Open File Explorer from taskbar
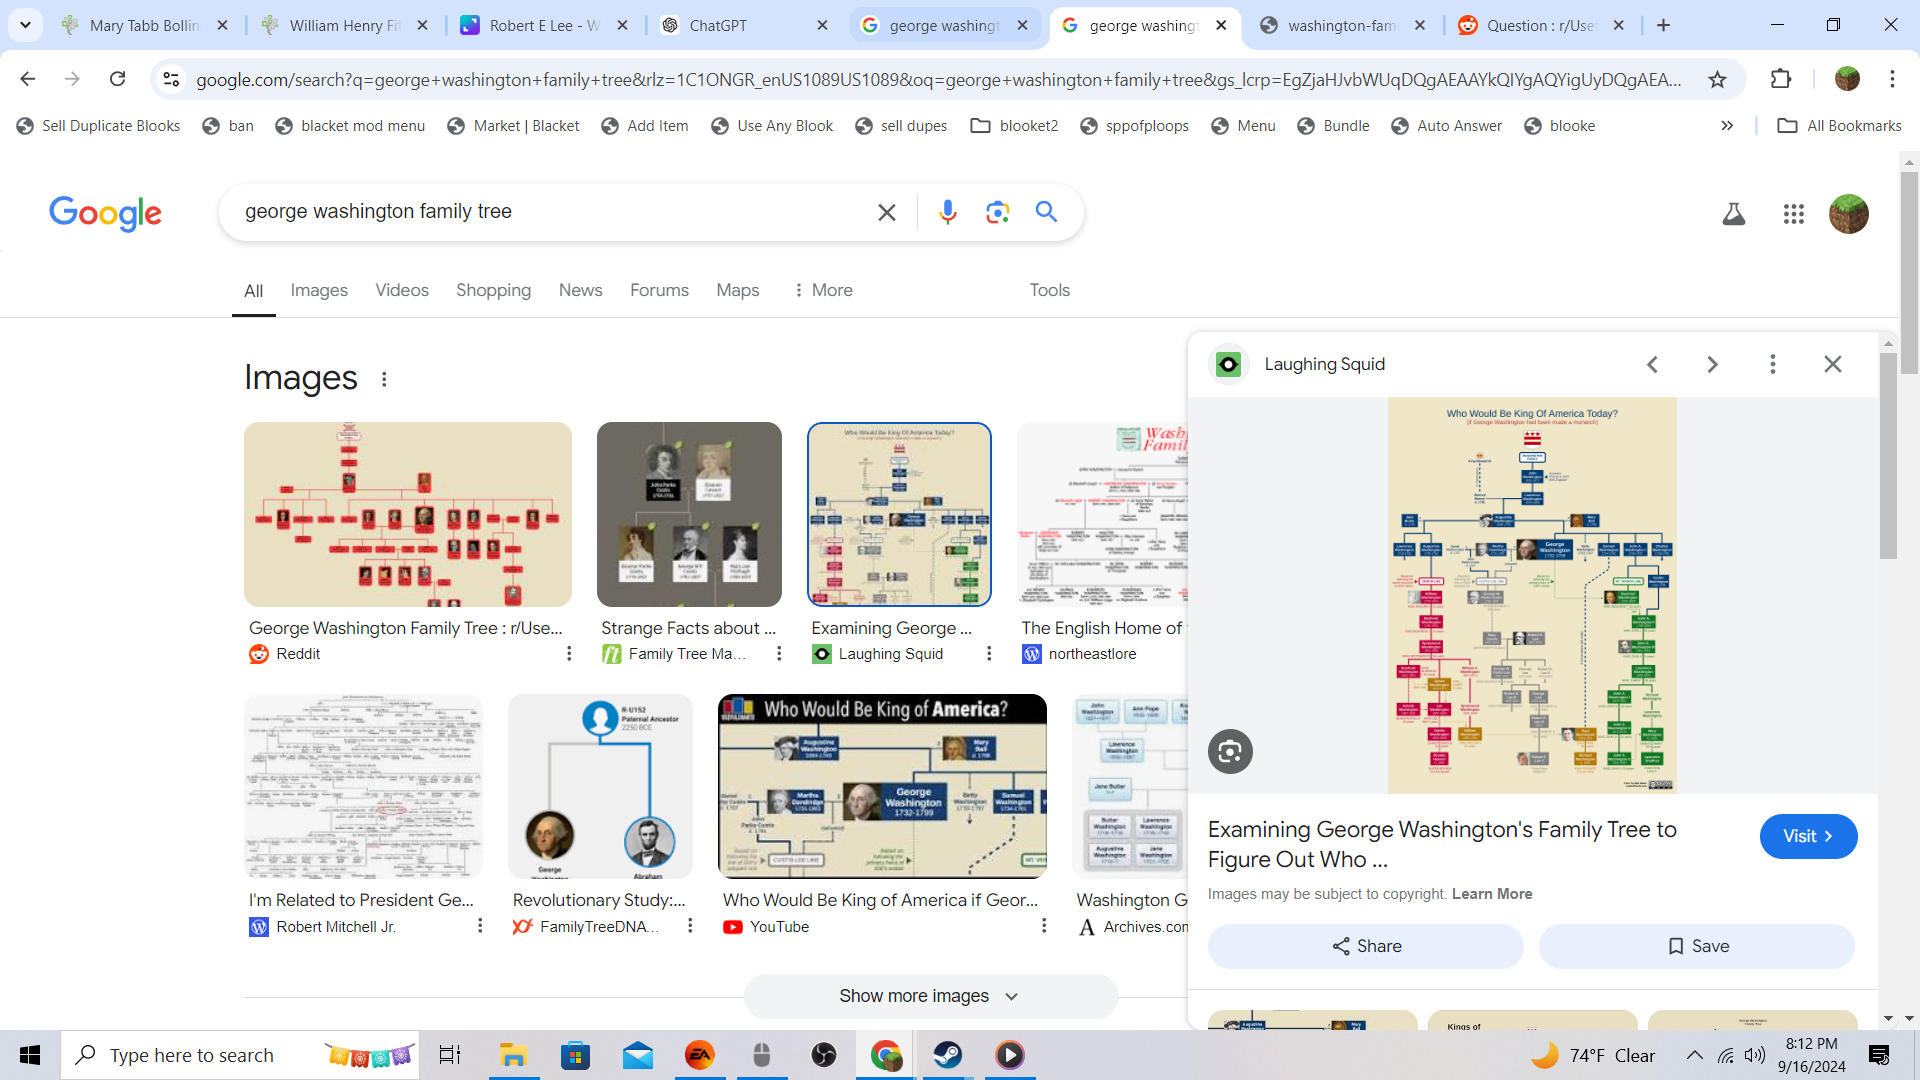The height and width of the screenshot is (1080, 1920). tap(513, 1055)
